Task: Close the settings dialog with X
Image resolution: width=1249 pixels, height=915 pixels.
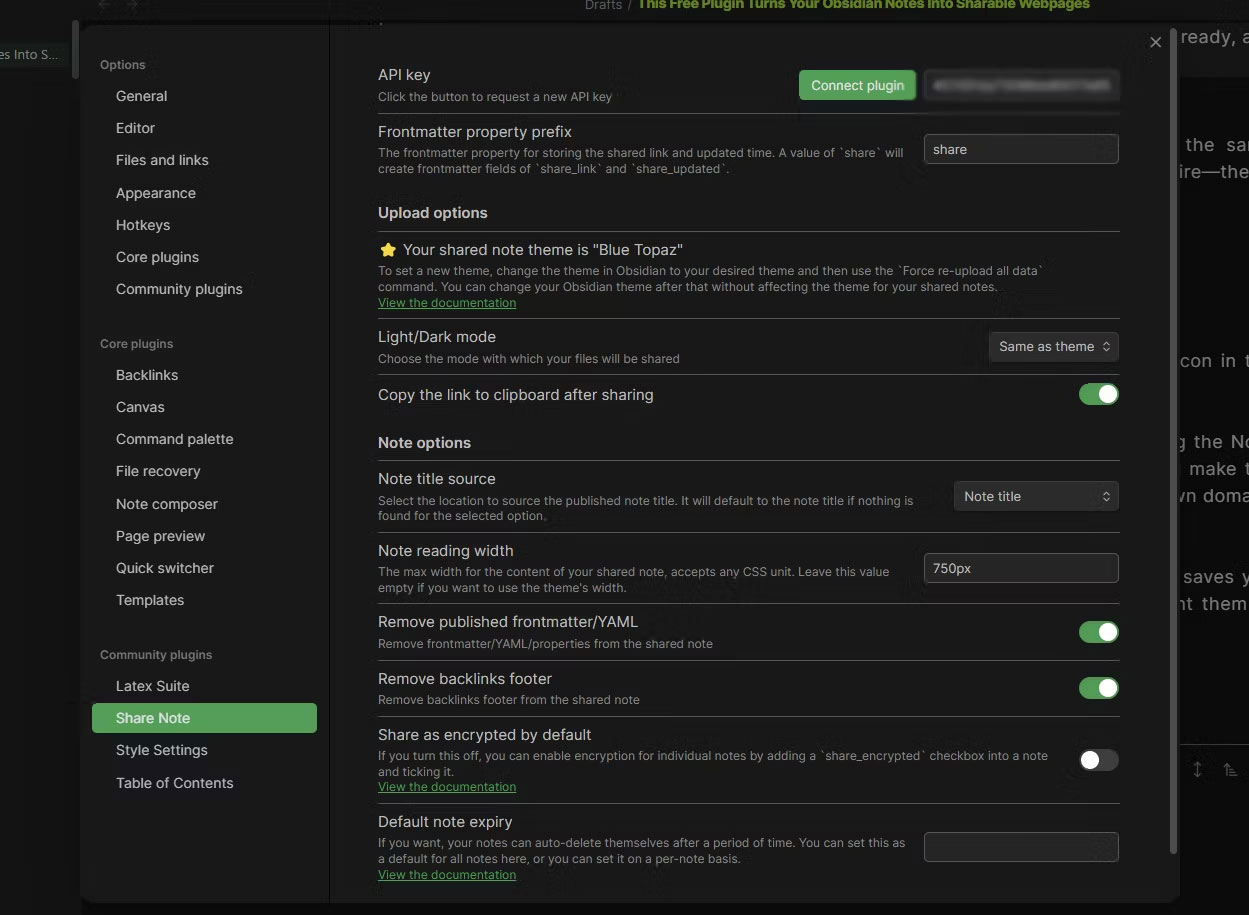Action: (x=1155, y=42)
